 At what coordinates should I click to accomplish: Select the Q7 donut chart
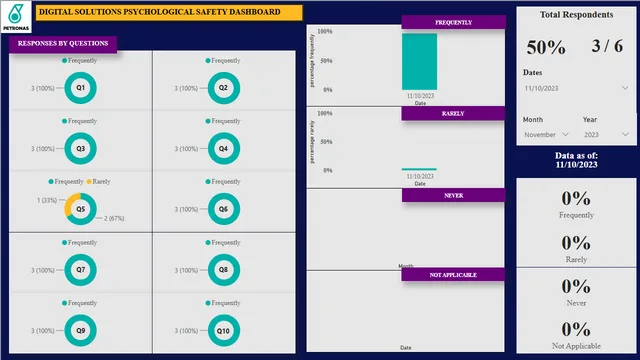80,270
